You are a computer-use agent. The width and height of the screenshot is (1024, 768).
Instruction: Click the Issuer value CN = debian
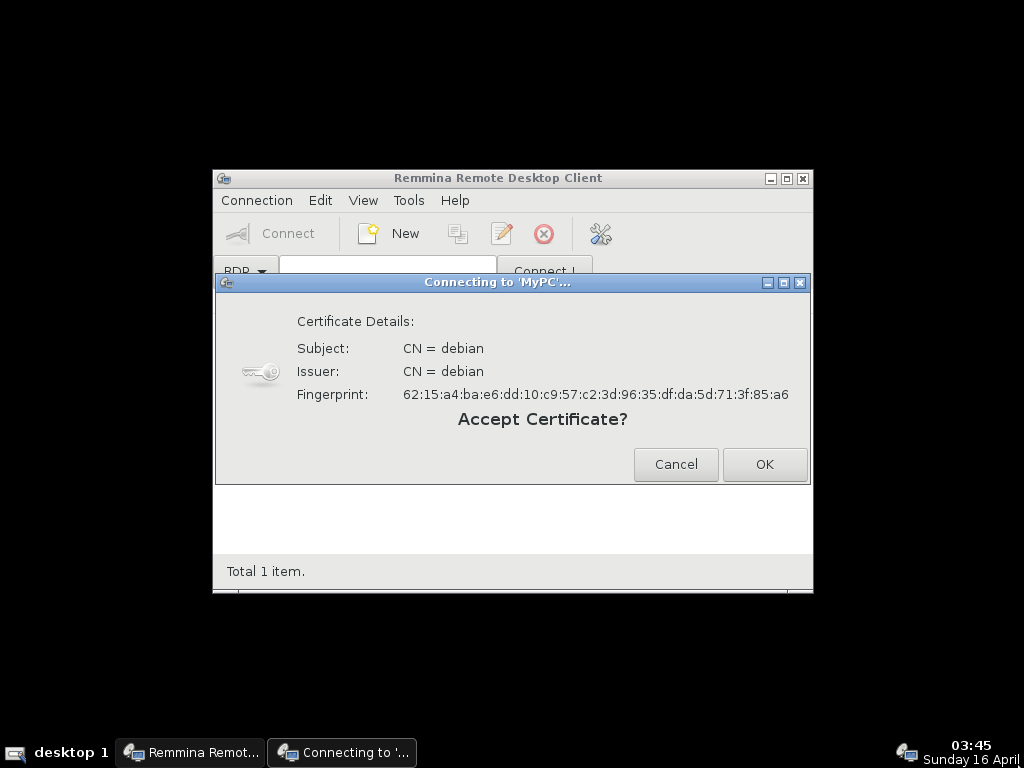443,372
